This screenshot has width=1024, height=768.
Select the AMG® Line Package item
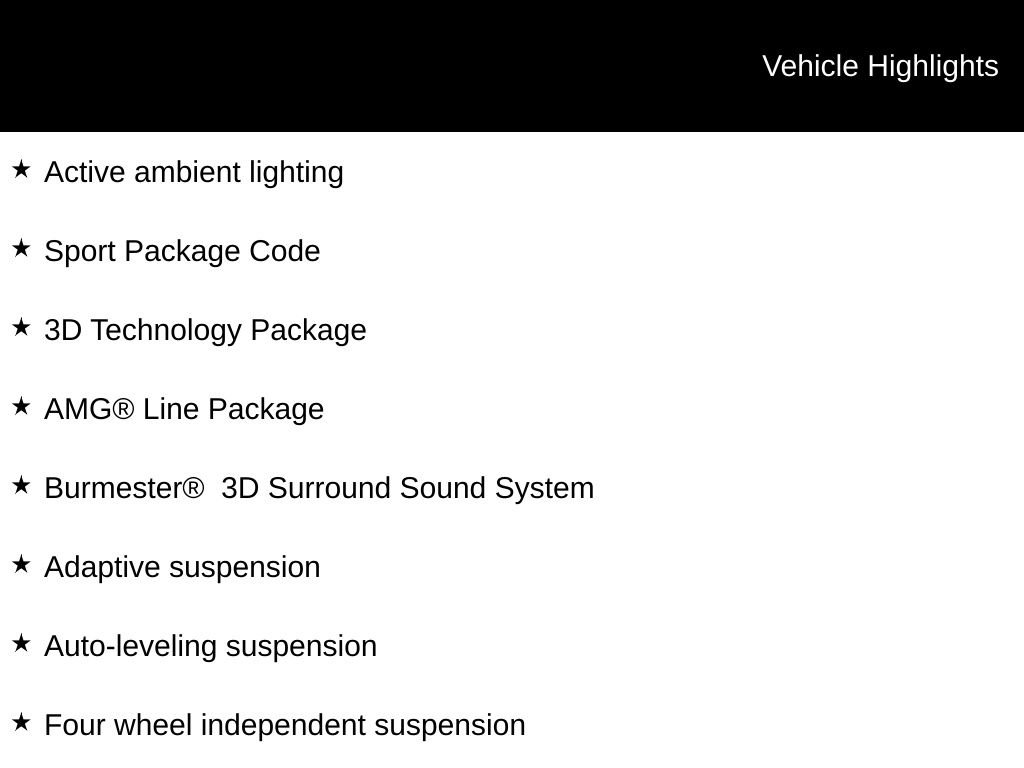tap(184, 409)
